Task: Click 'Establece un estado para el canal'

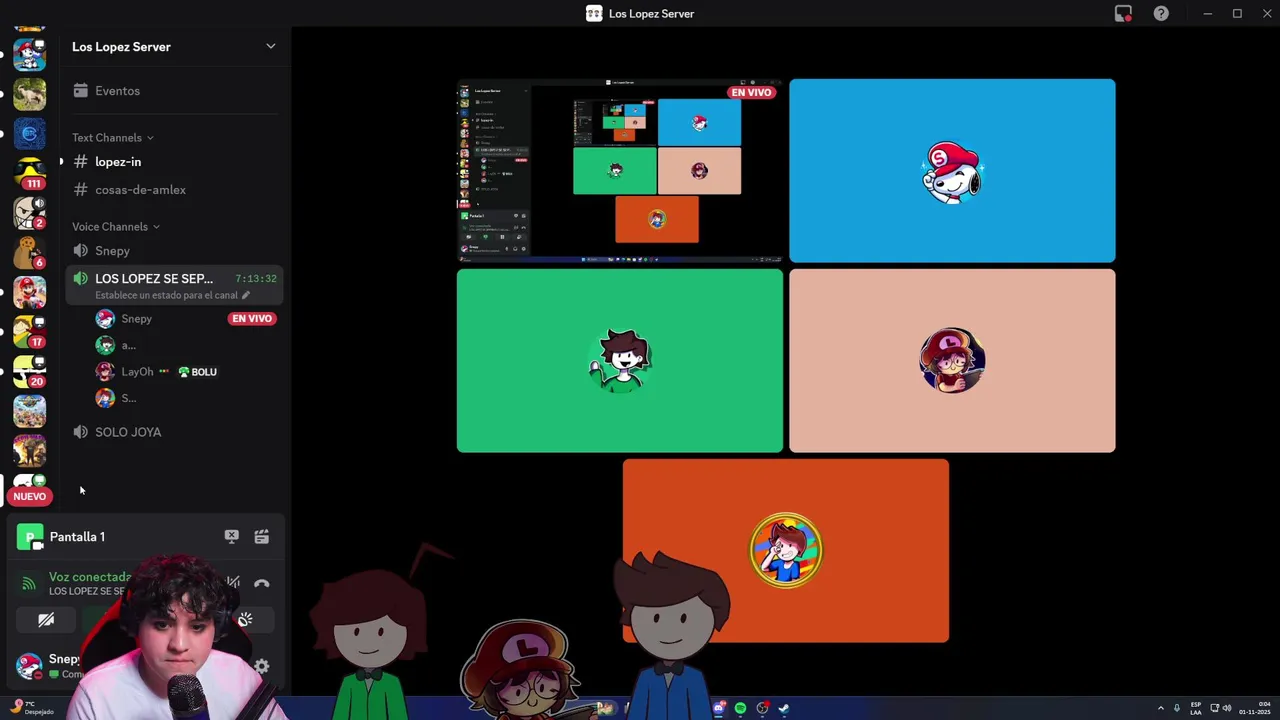Action: [x=166, y=295]
